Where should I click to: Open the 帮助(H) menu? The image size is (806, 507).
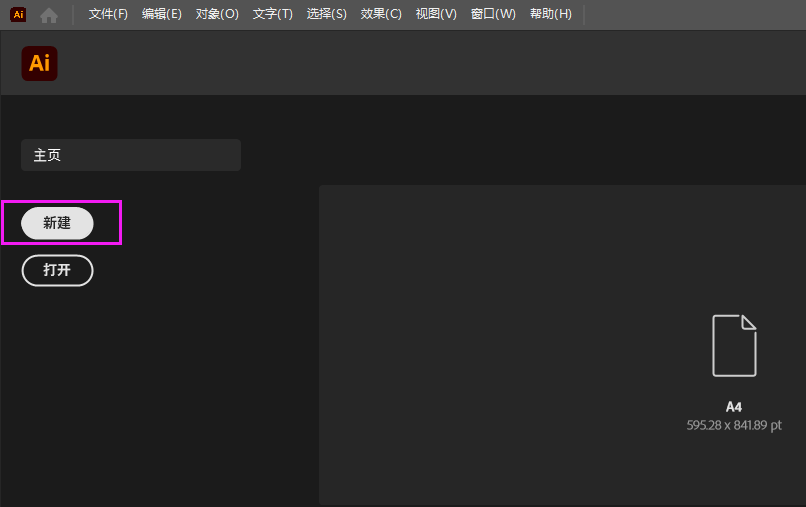pyautogui.click(x=551, y=14)
